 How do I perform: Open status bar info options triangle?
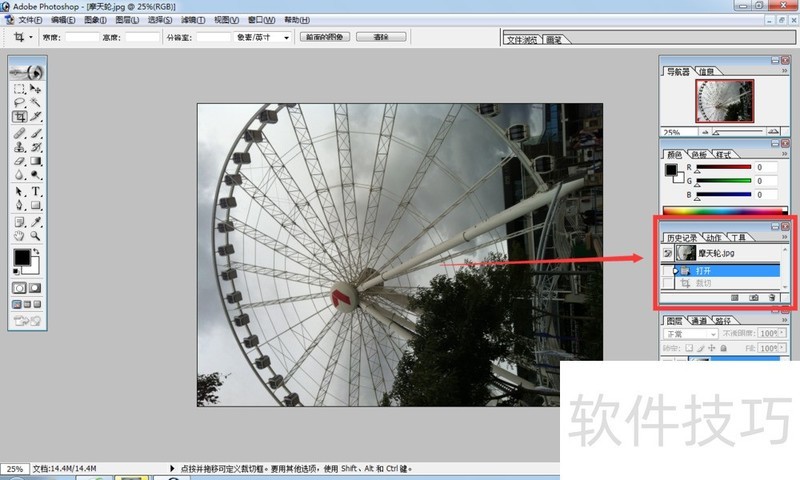172,468
